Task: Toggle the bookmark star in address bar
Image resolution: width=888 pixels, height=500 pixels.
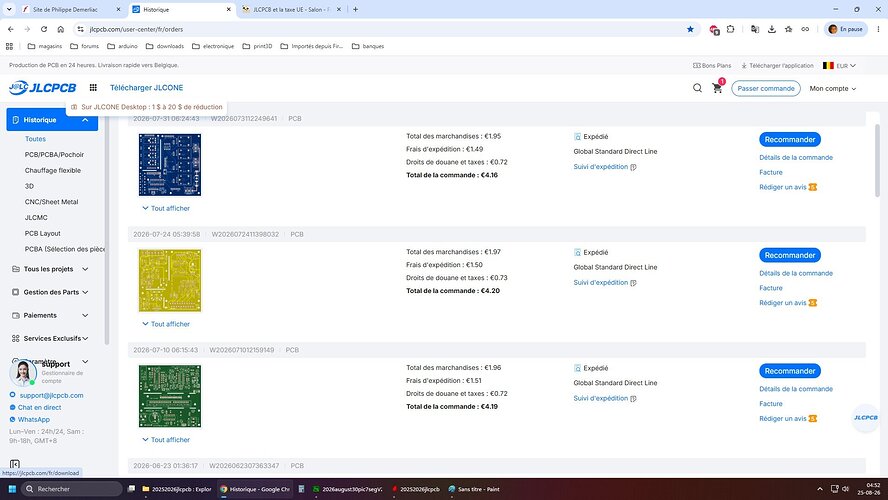Action: pyautogui.click(x=690, y=29)
